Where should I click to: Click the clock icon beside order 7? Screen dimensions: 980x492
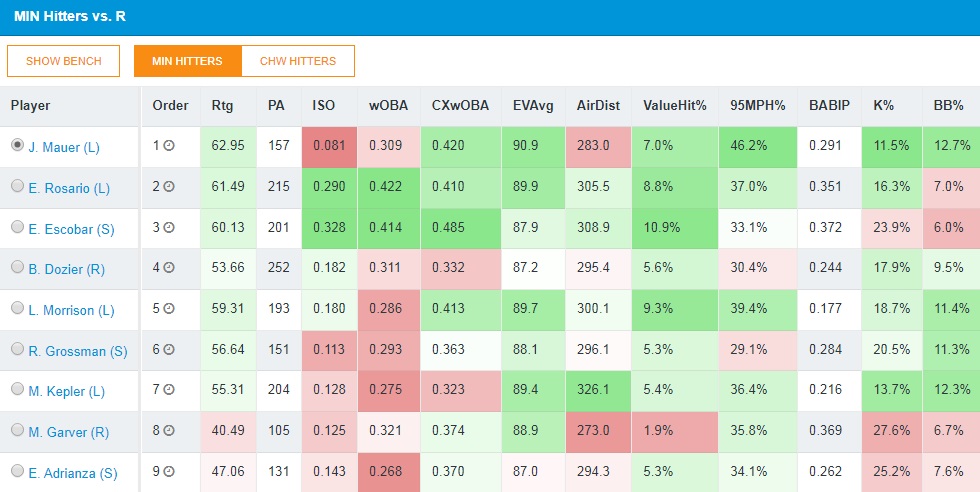click(169, 389)
